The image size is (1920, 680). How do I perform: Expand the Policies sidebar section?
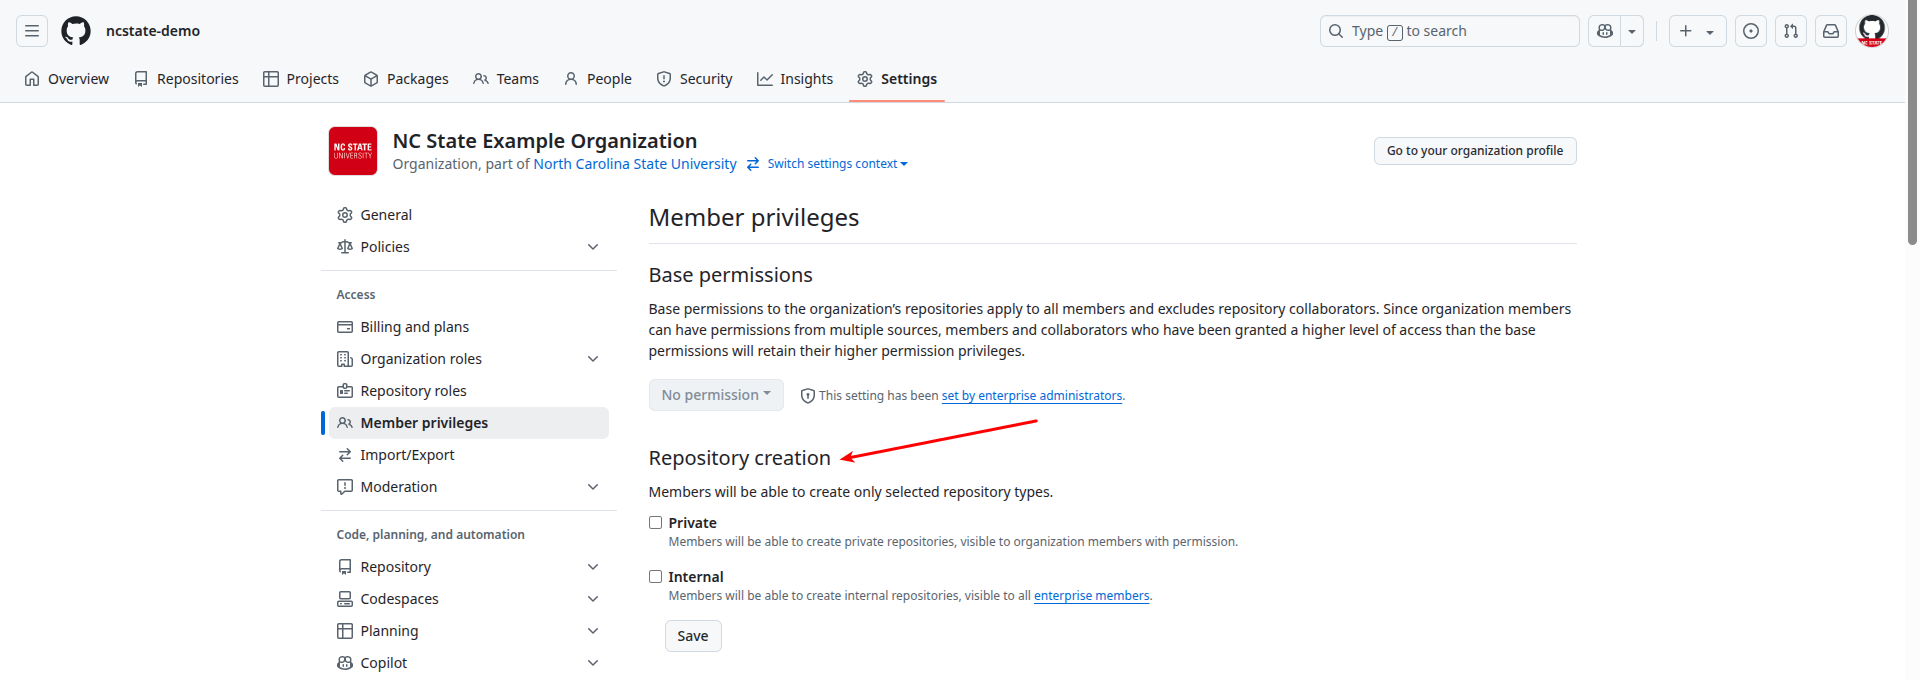click(593, 247)
